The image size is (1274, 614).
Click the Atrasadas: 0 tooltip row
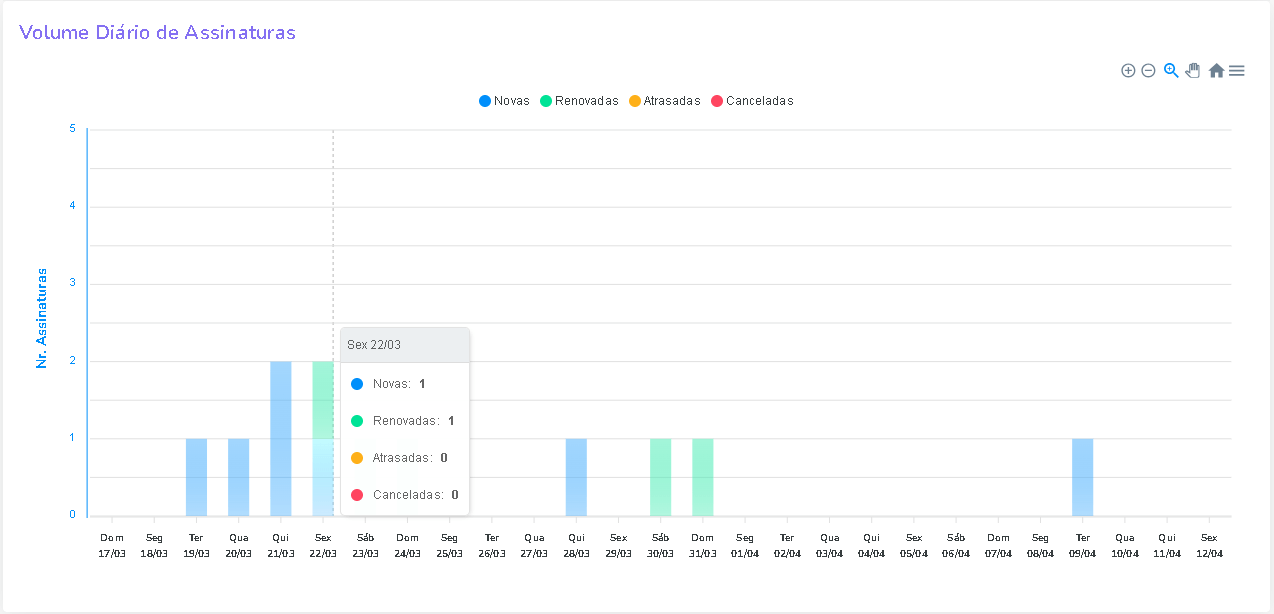click(x=405, y=458)
